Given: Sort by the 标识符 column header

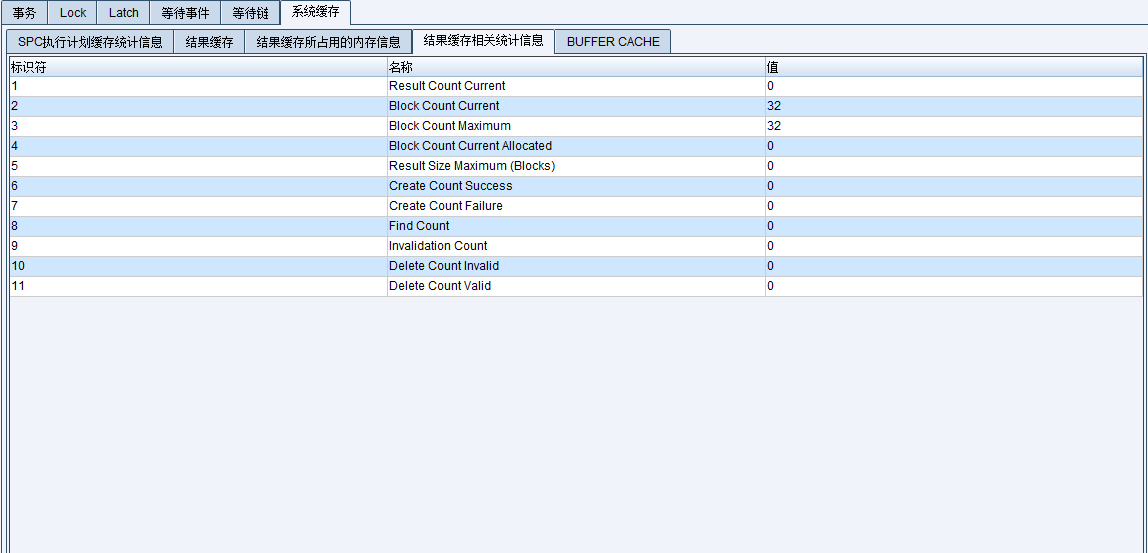Looking at the screenshot, I should click(x=198, y=67).
